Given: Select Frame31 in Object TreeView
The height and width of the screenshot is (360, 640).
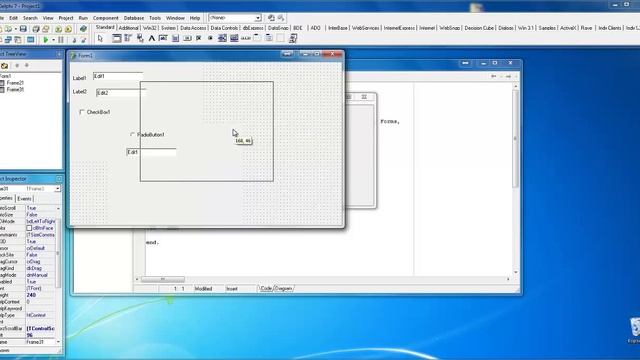Looking at the screenshot, I should [x=15, y=89].
